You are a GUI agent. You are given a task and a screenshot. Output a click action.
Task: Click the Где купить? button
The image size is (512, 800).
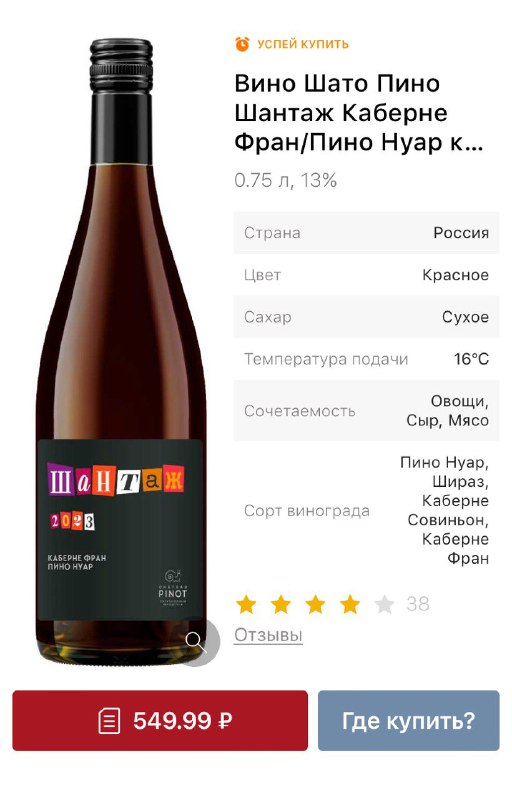pos(408,720)
